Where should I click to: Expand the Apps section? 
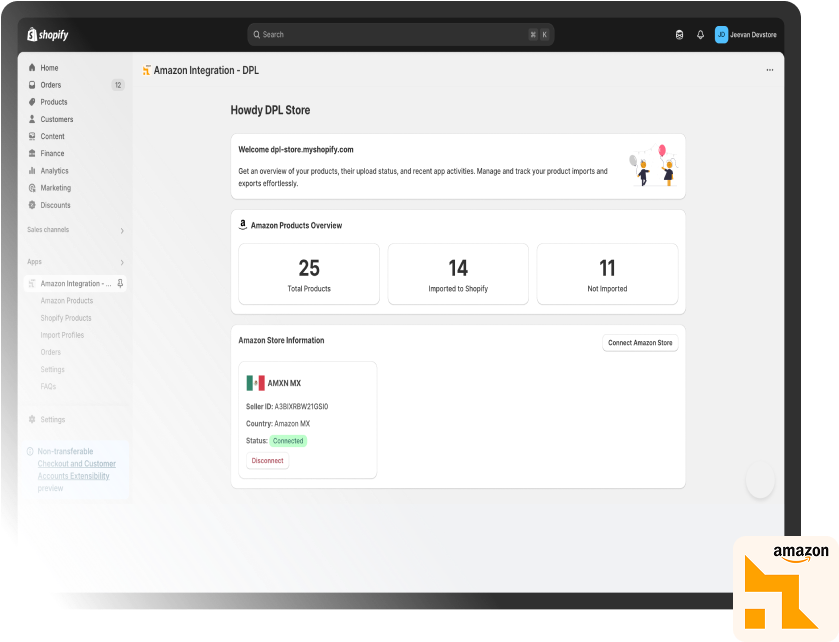tap(122, 261)
